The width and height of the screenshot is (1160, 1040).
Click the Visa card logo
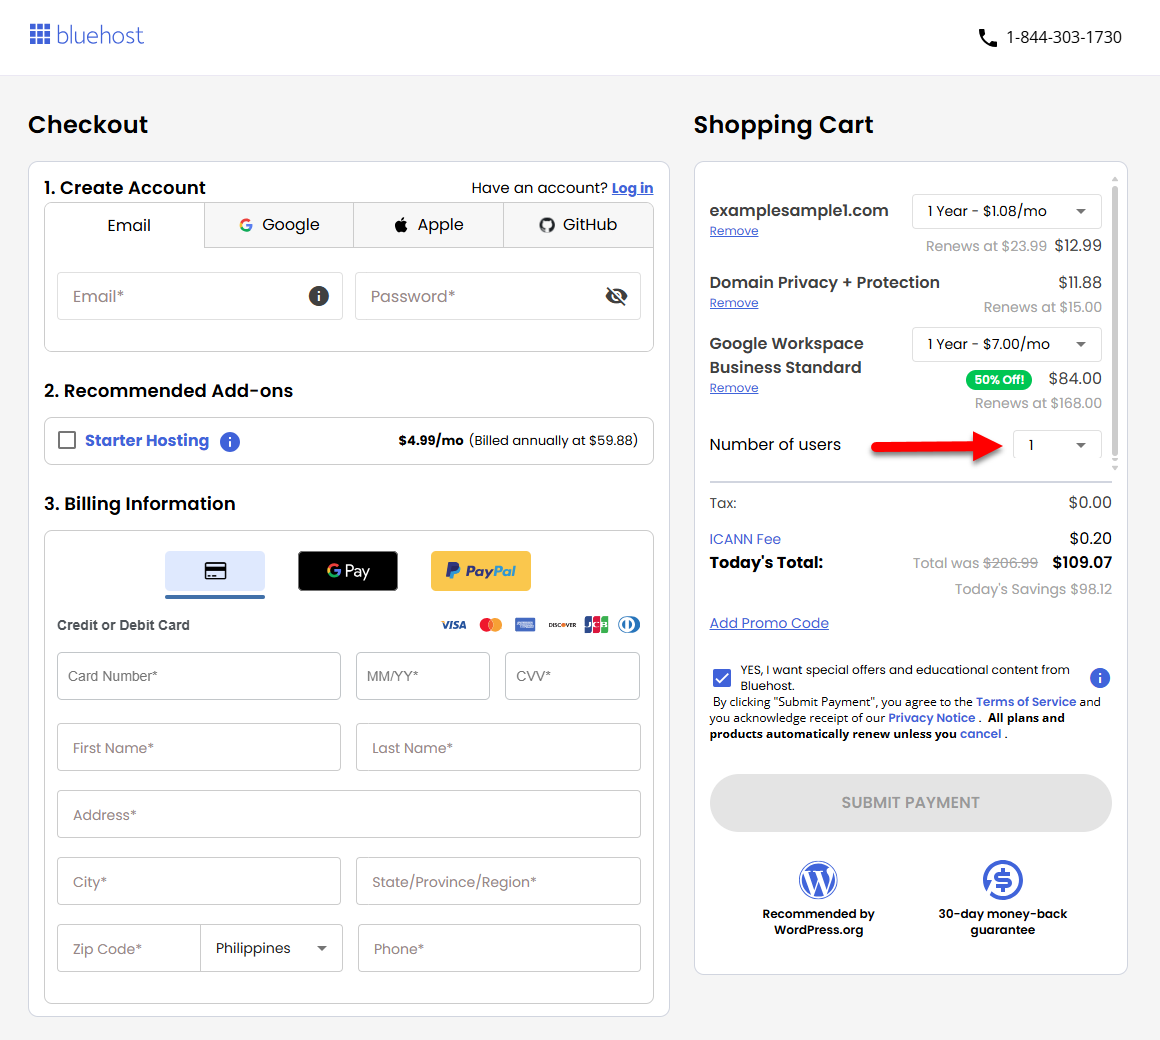(453, 625)
